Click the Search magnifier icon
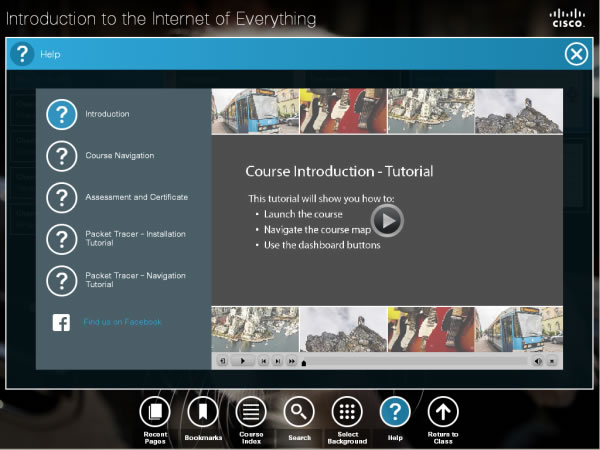This screenshot has width=600, height=450. (x=299, y=411)
